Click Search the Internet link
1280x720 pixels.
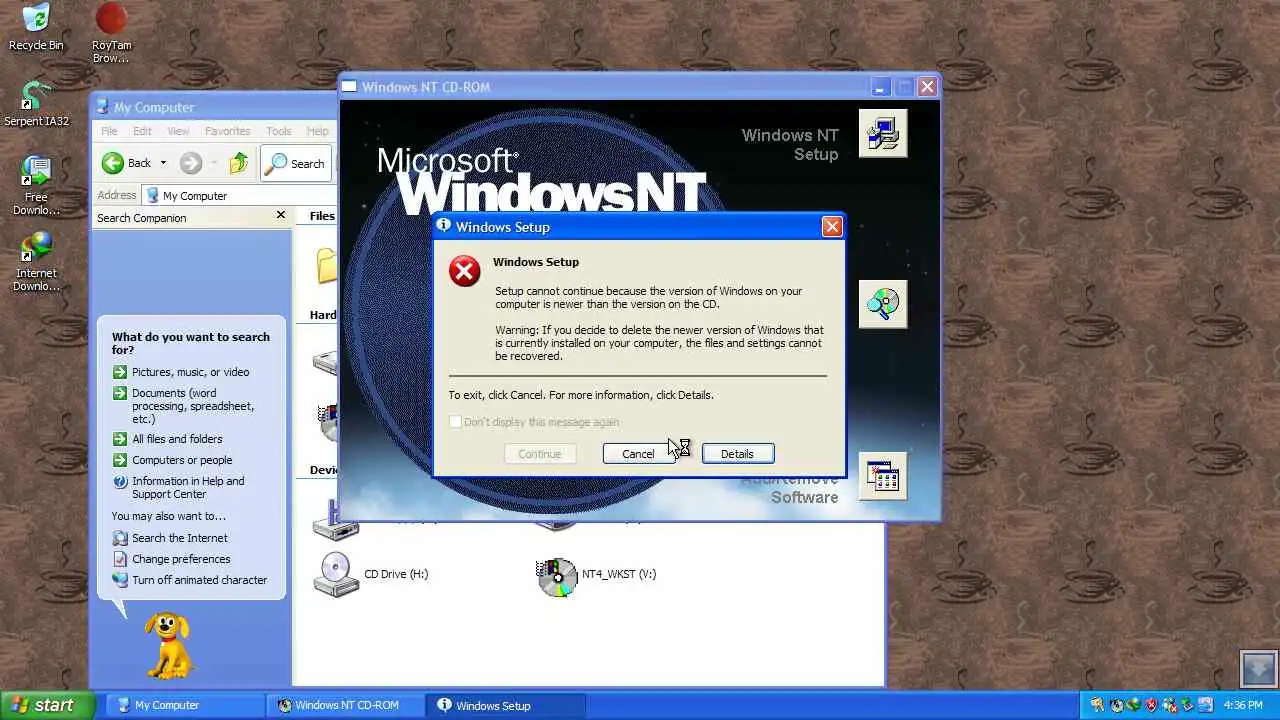click(x=180, y=538)
